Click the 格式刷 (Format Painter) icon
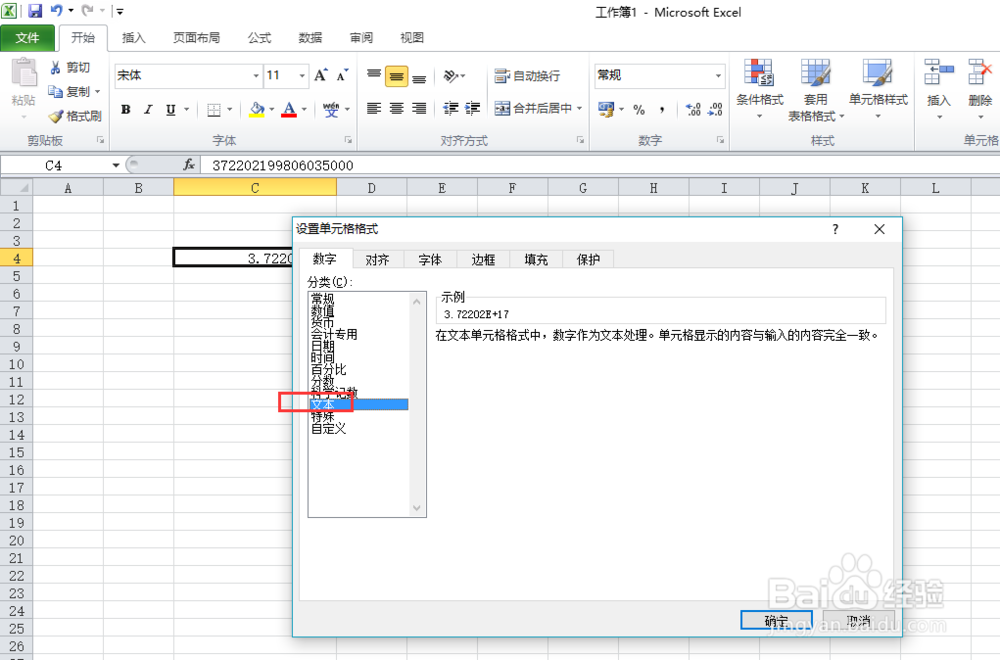Screen dimensions: 1000x660 point(75,115)
